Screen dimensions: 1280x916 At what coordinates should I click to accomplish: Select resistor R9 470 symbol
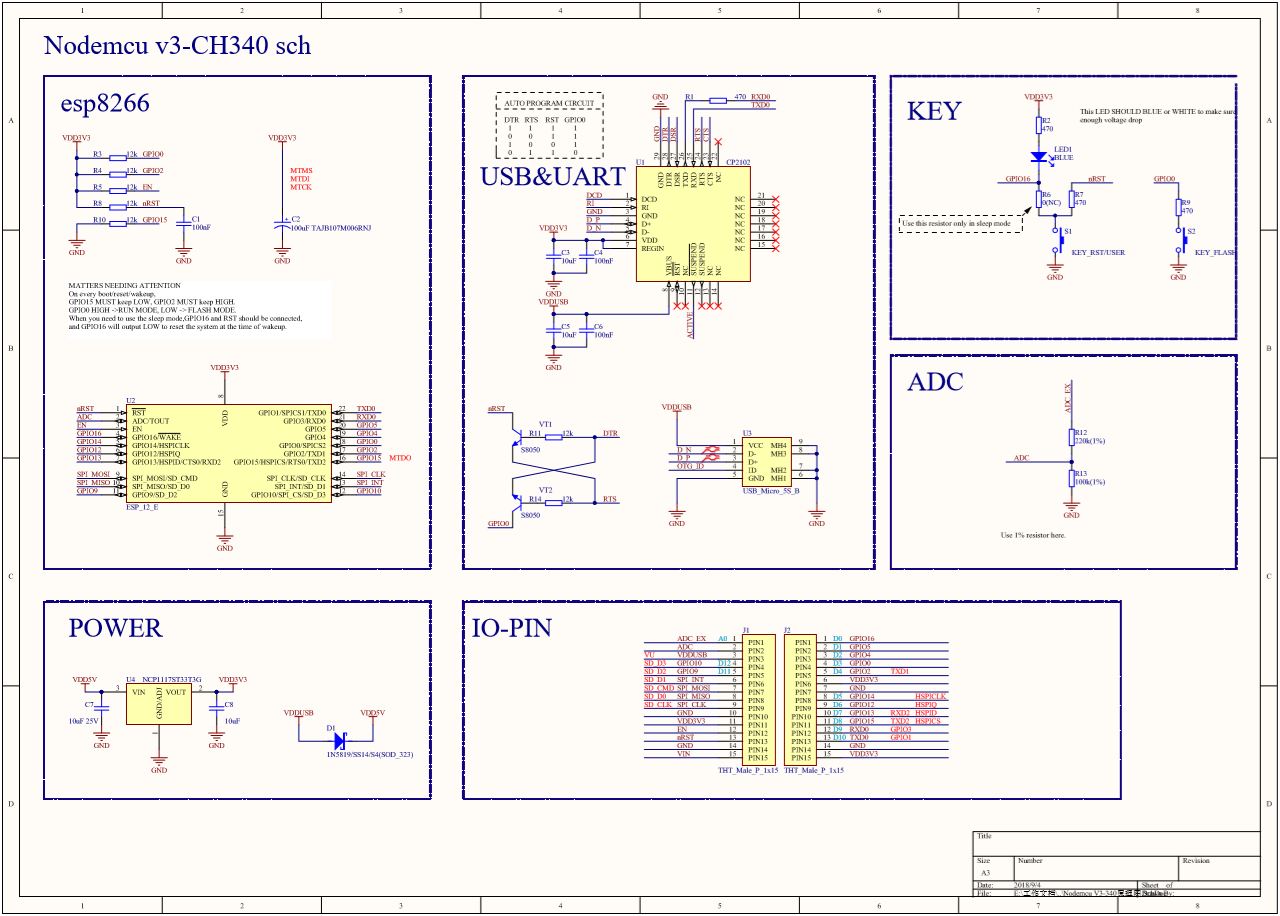click(x=1179, y=207)
